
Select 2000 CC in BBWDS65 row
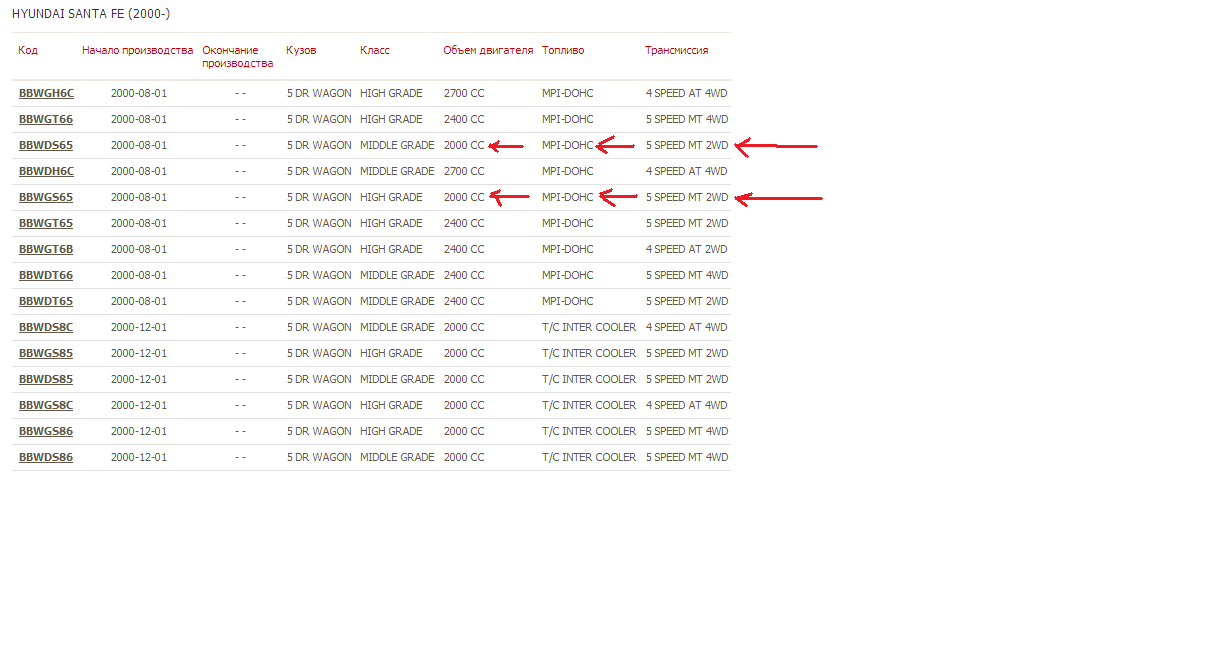coord(464,145)
